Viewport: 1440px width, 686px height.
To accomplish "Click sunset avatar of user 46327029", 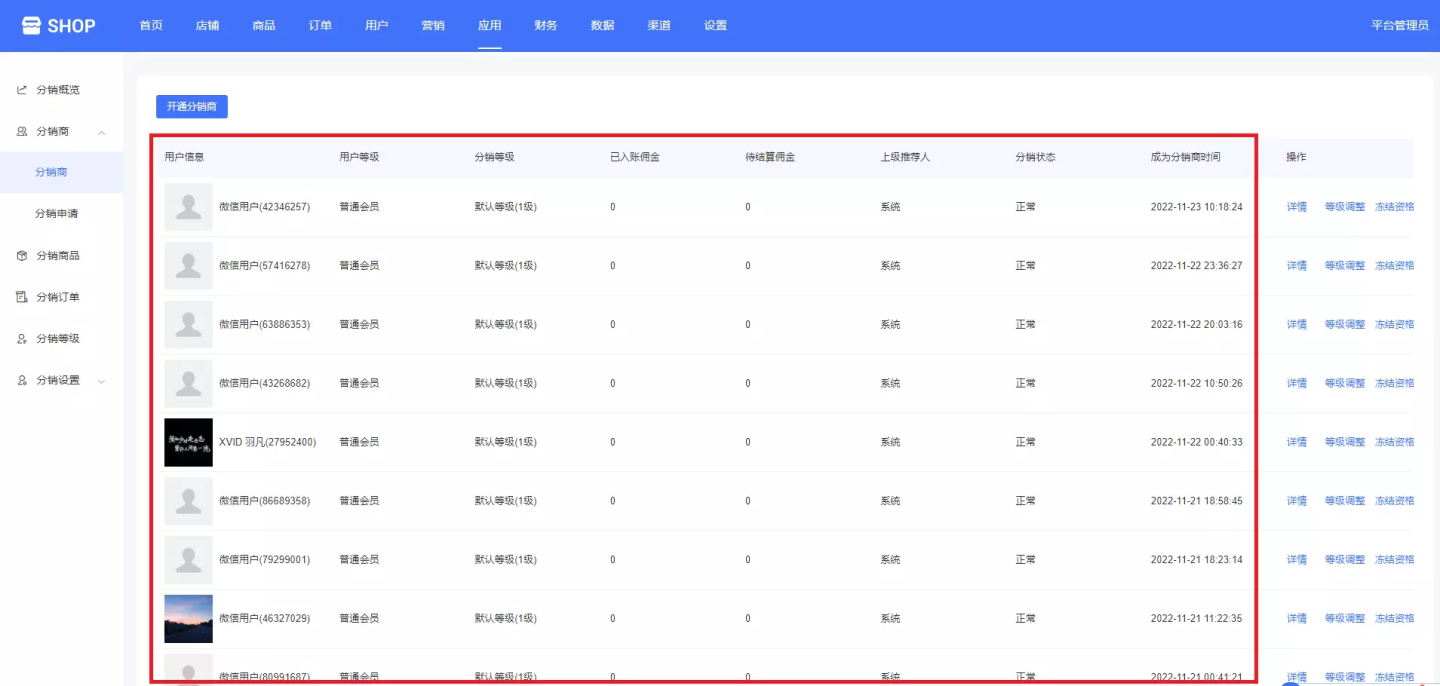I will pyautogui.click(x=188, y=619).
